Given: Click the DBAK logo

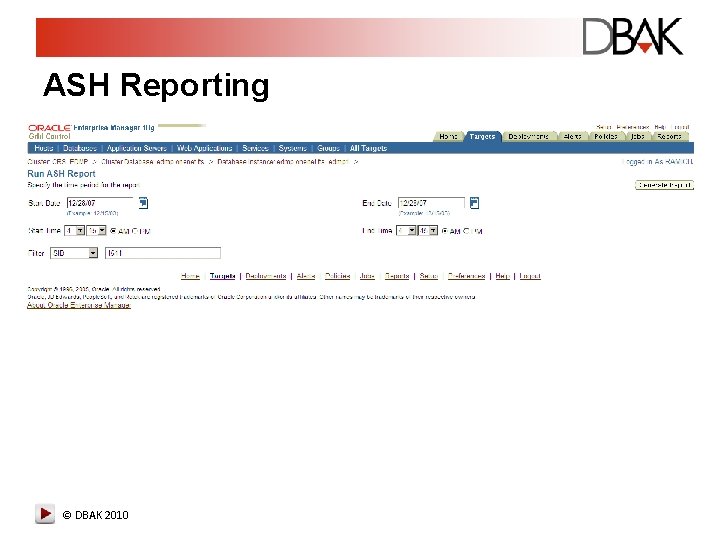Looking at the screenshot, I should click(633, 37).
